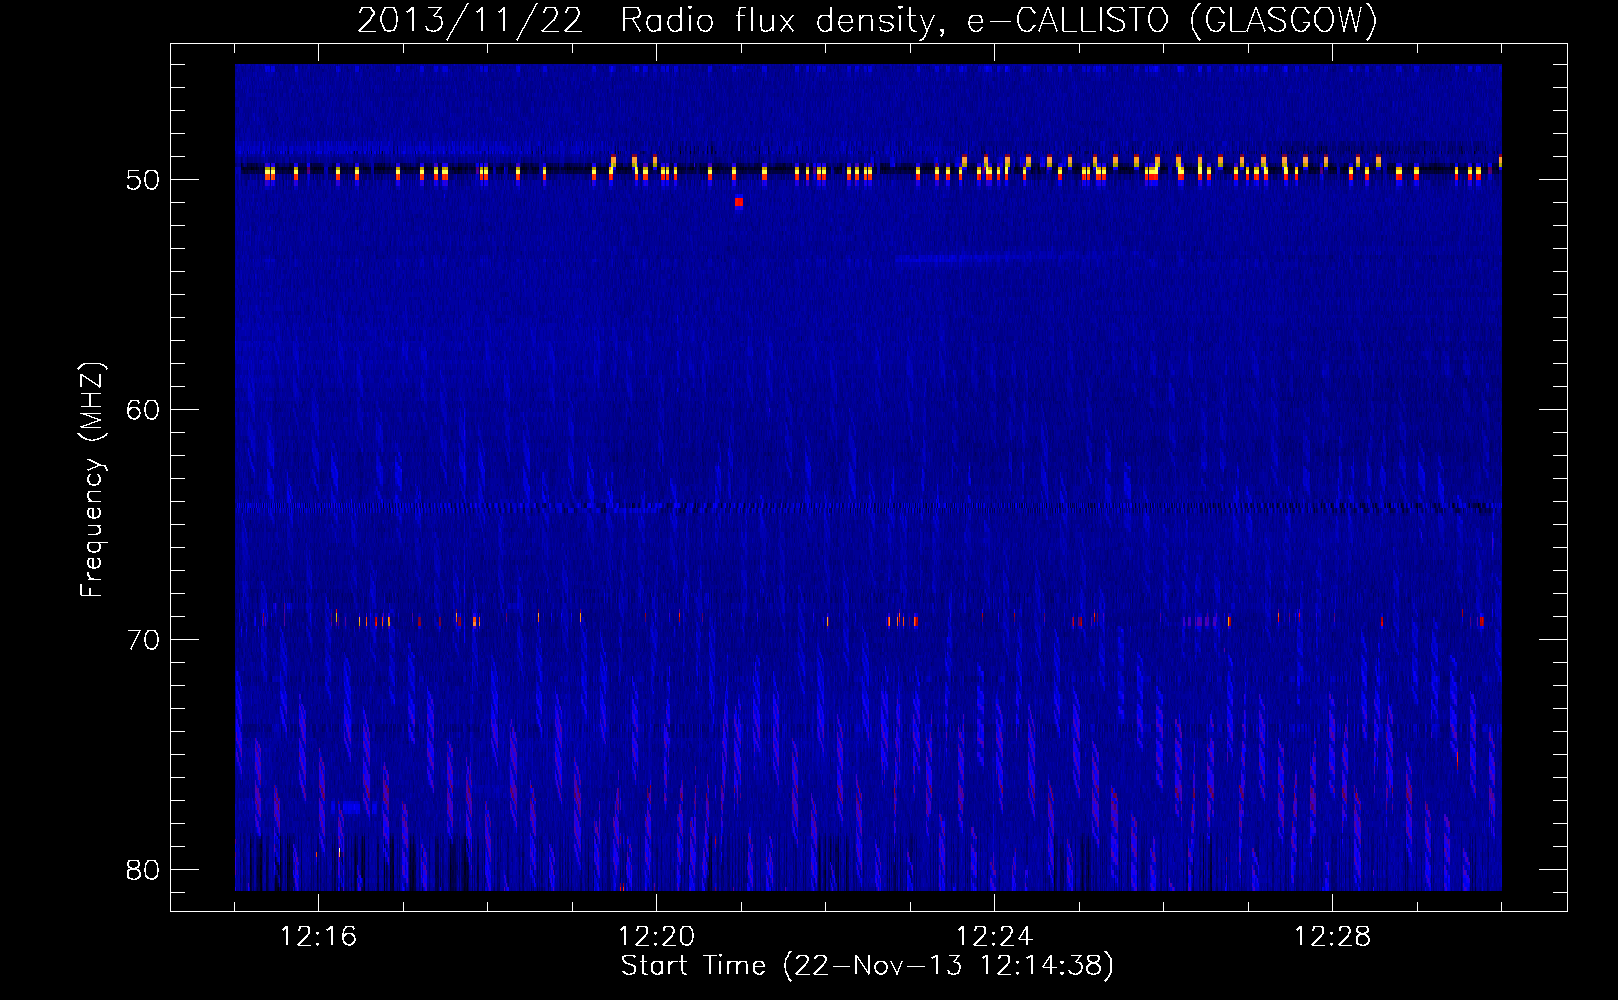Click the 'Start Time (22-Nov-13 12:14:38)' axis label
Screen dimensions: 1618x1000
click(x=867, y=966)
